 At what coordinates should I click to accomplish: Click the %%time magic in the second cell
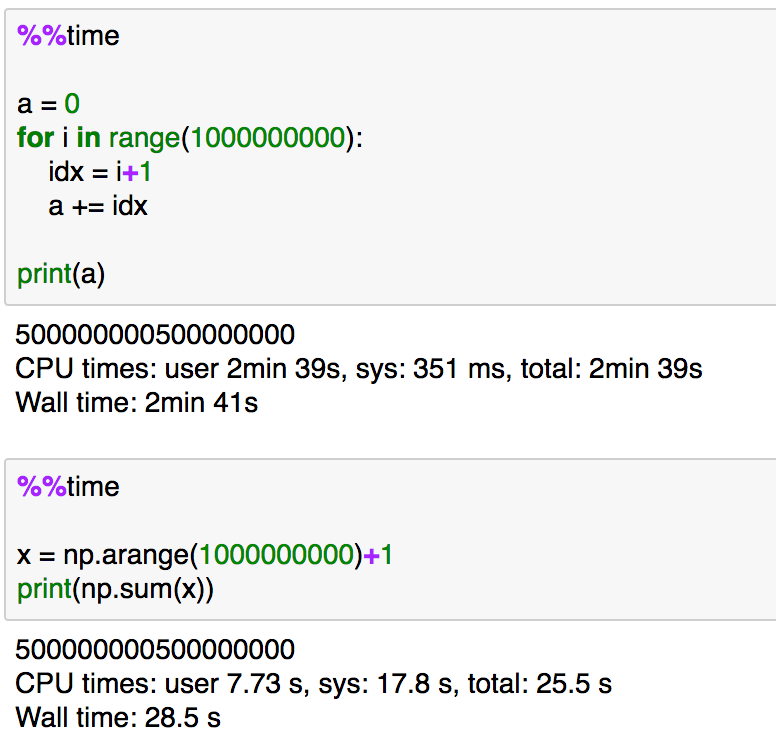[68, 487]
